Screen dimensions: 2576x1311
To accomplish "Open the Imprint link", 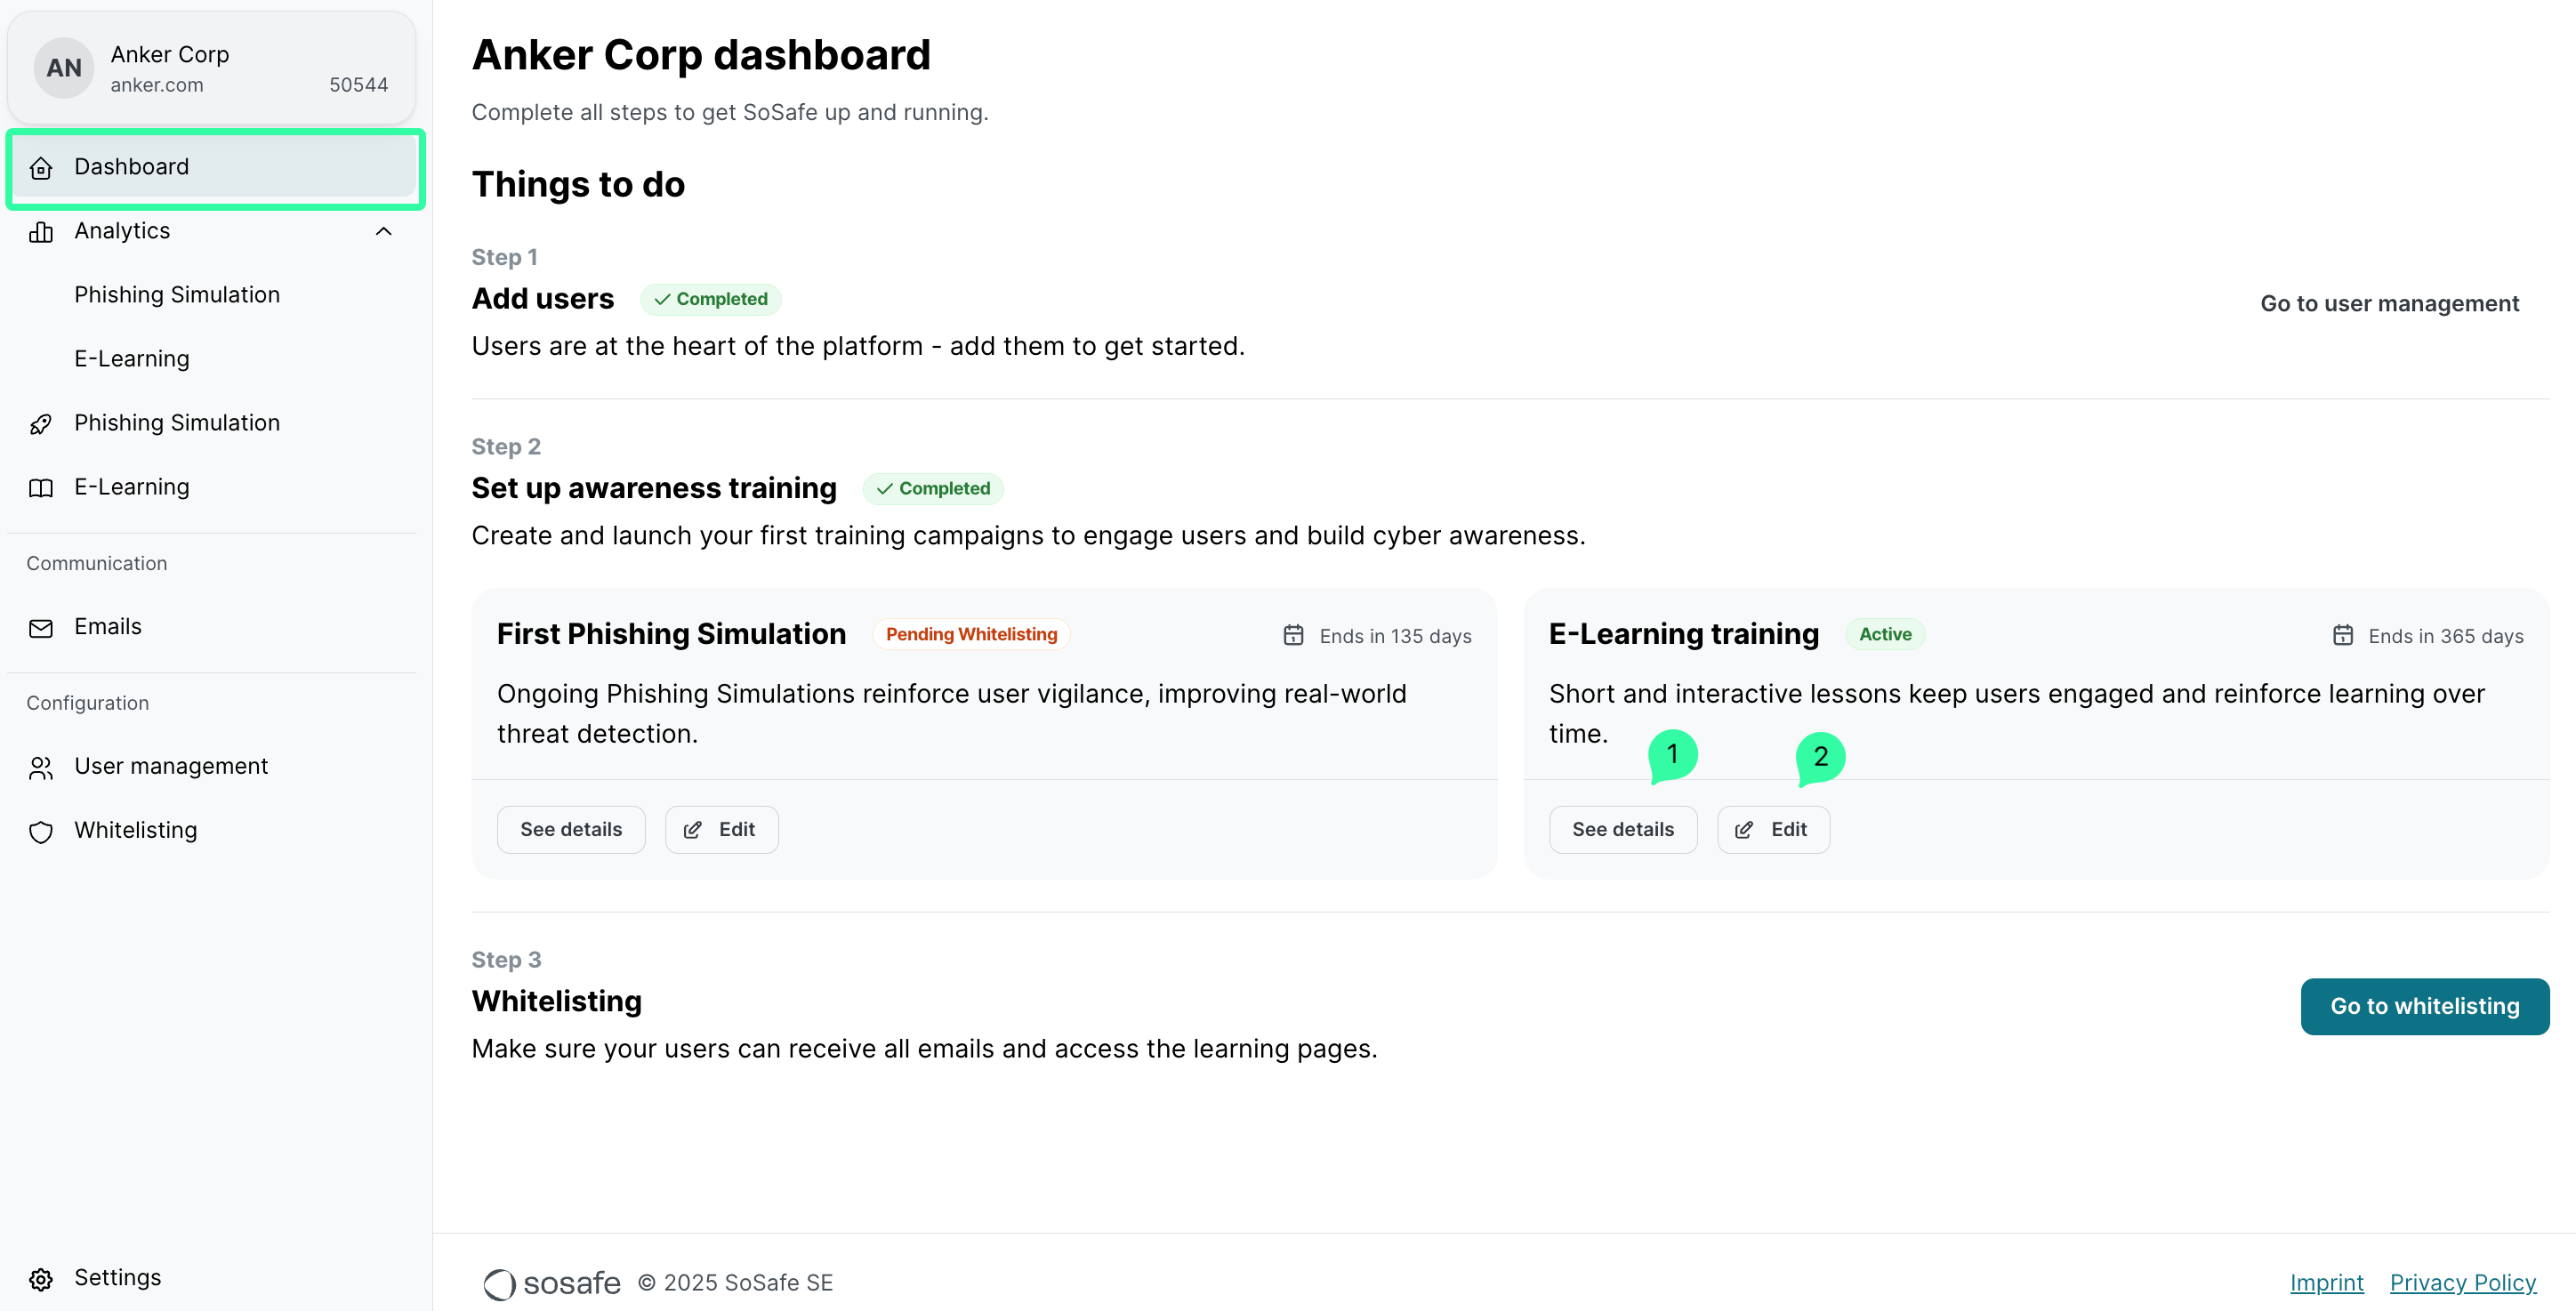I will [x=2326, y=1283].
